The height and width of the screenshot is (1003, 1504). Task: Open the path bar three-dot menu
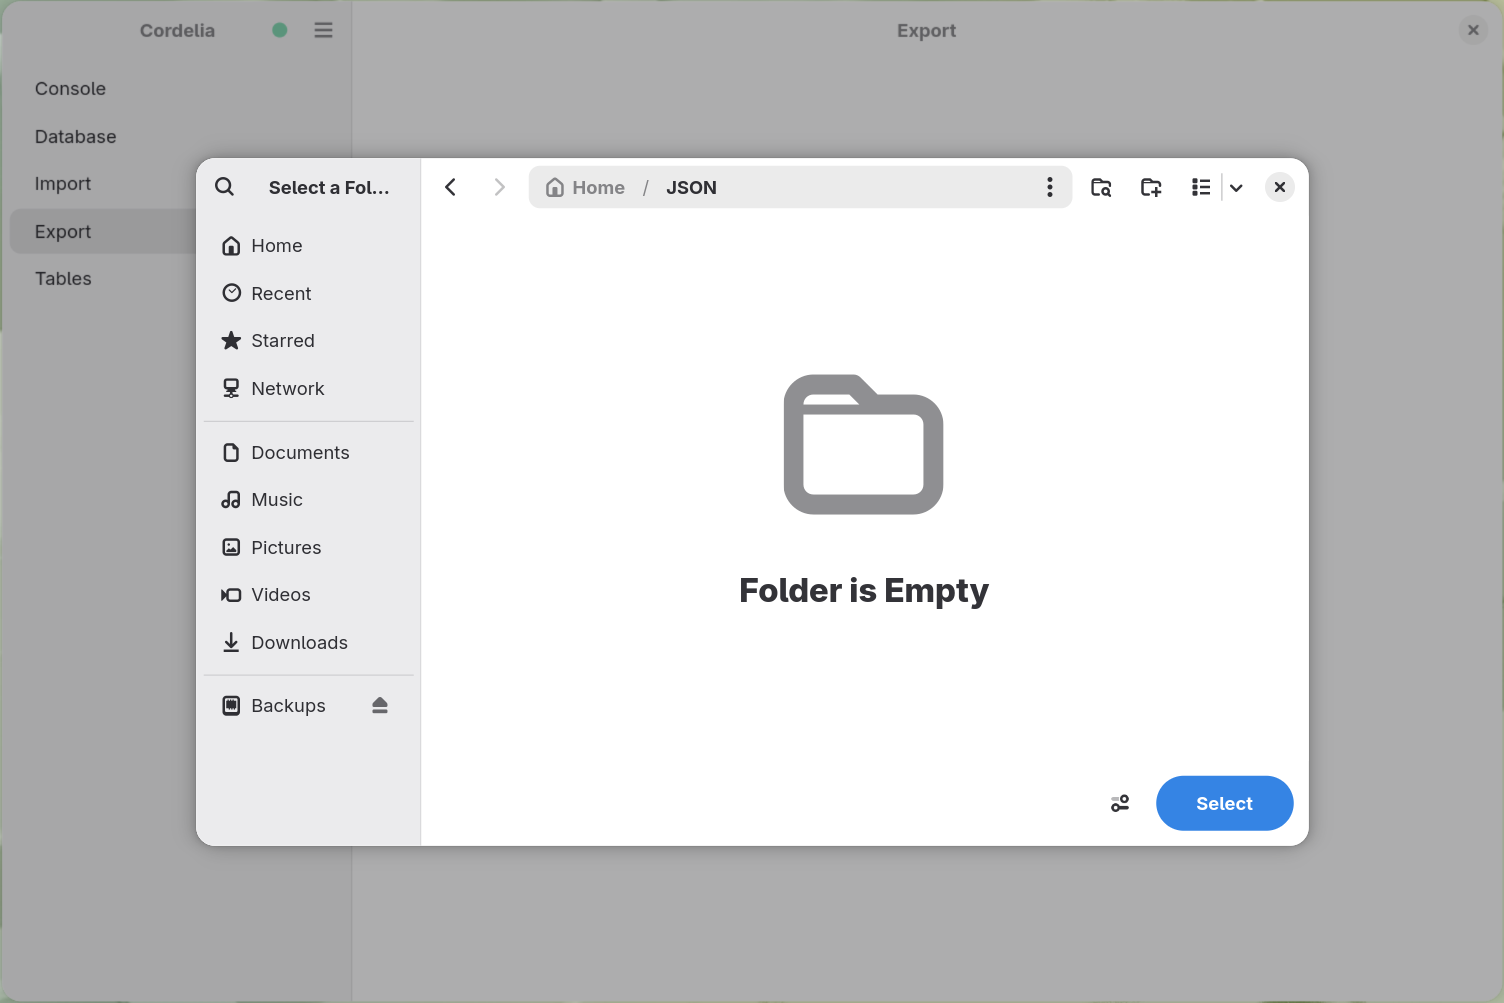[x=1049, y=187]
